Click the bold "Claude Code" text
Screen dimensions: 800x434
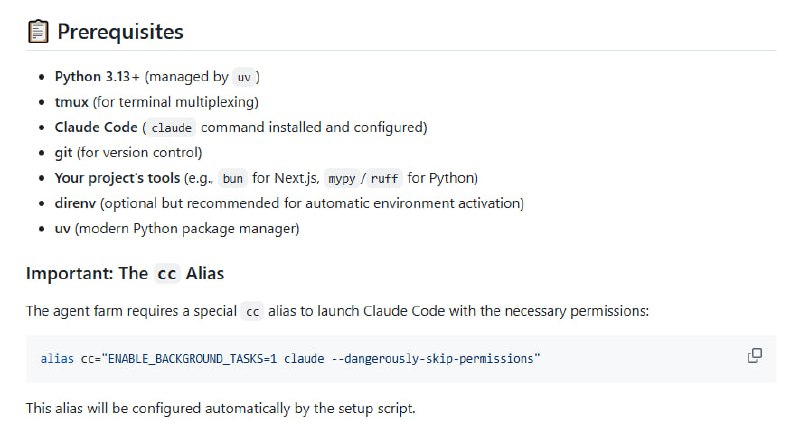96,128
